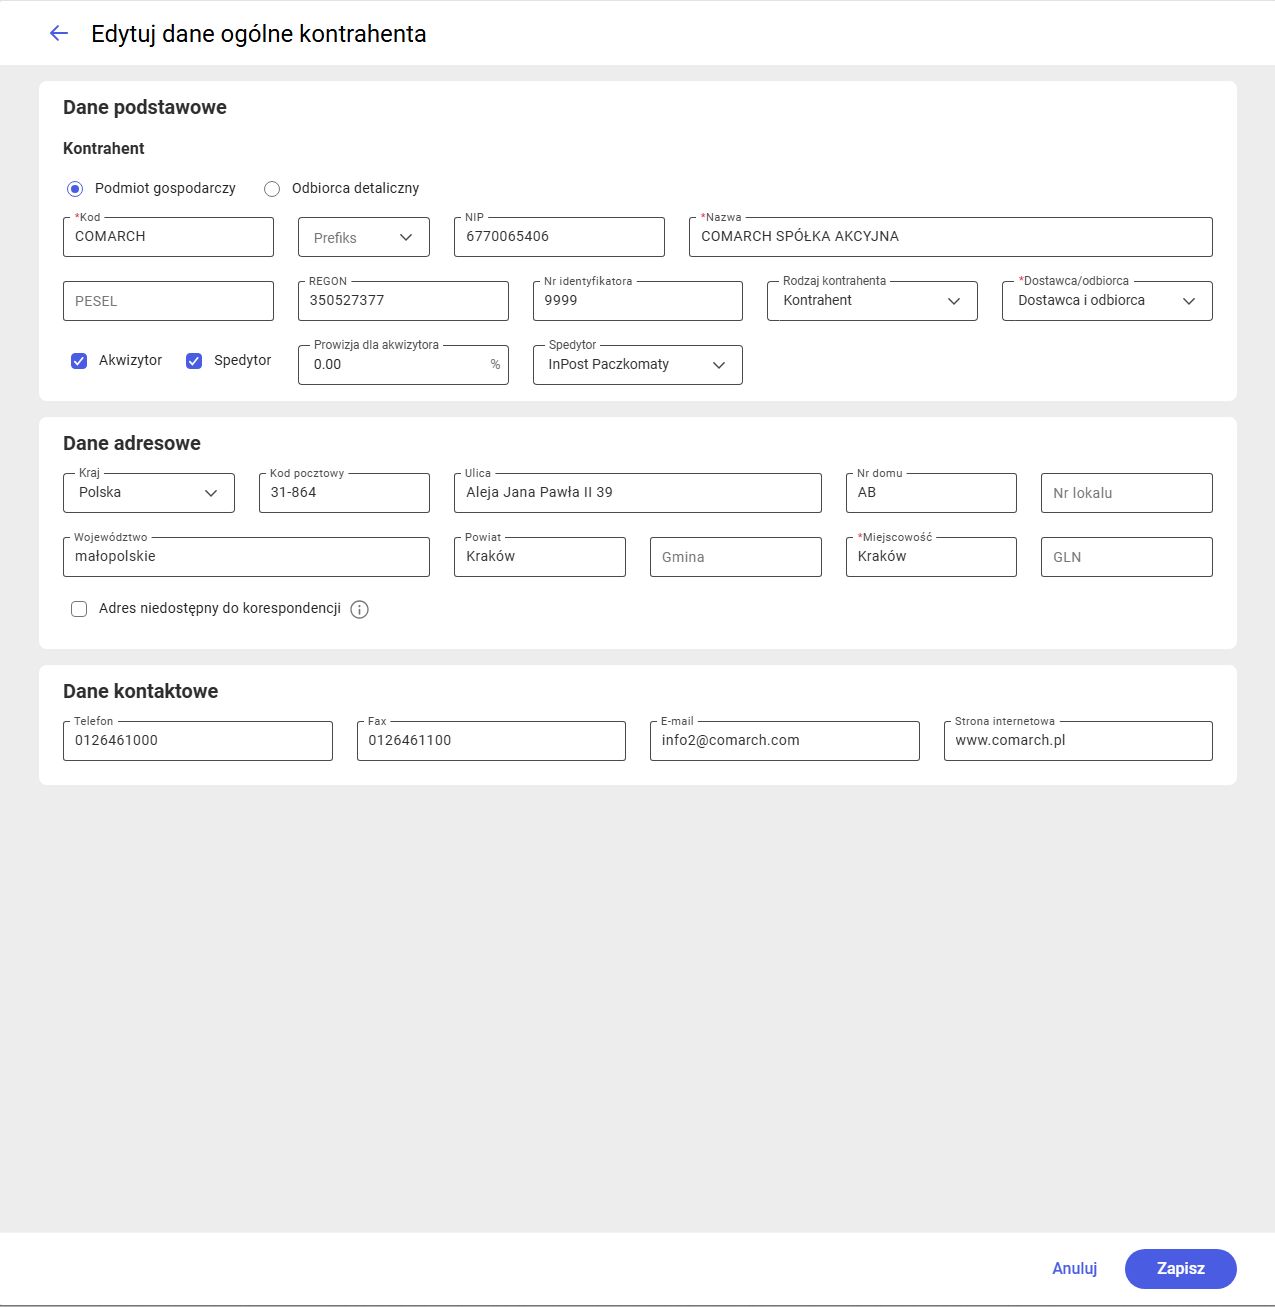This screenshot has width=1275, height=1307.
Task: Focus the Prowizja dla akwizytora field
Action: click(x=403, y=365)
